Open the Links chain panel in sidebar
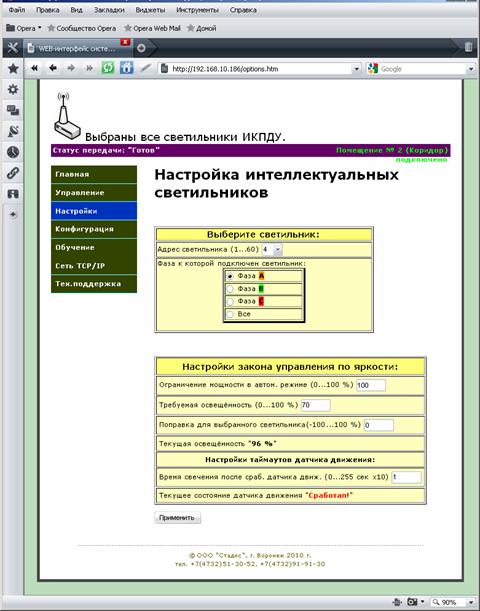The width and height of the screenshot is (480, 611). point(13,173)
